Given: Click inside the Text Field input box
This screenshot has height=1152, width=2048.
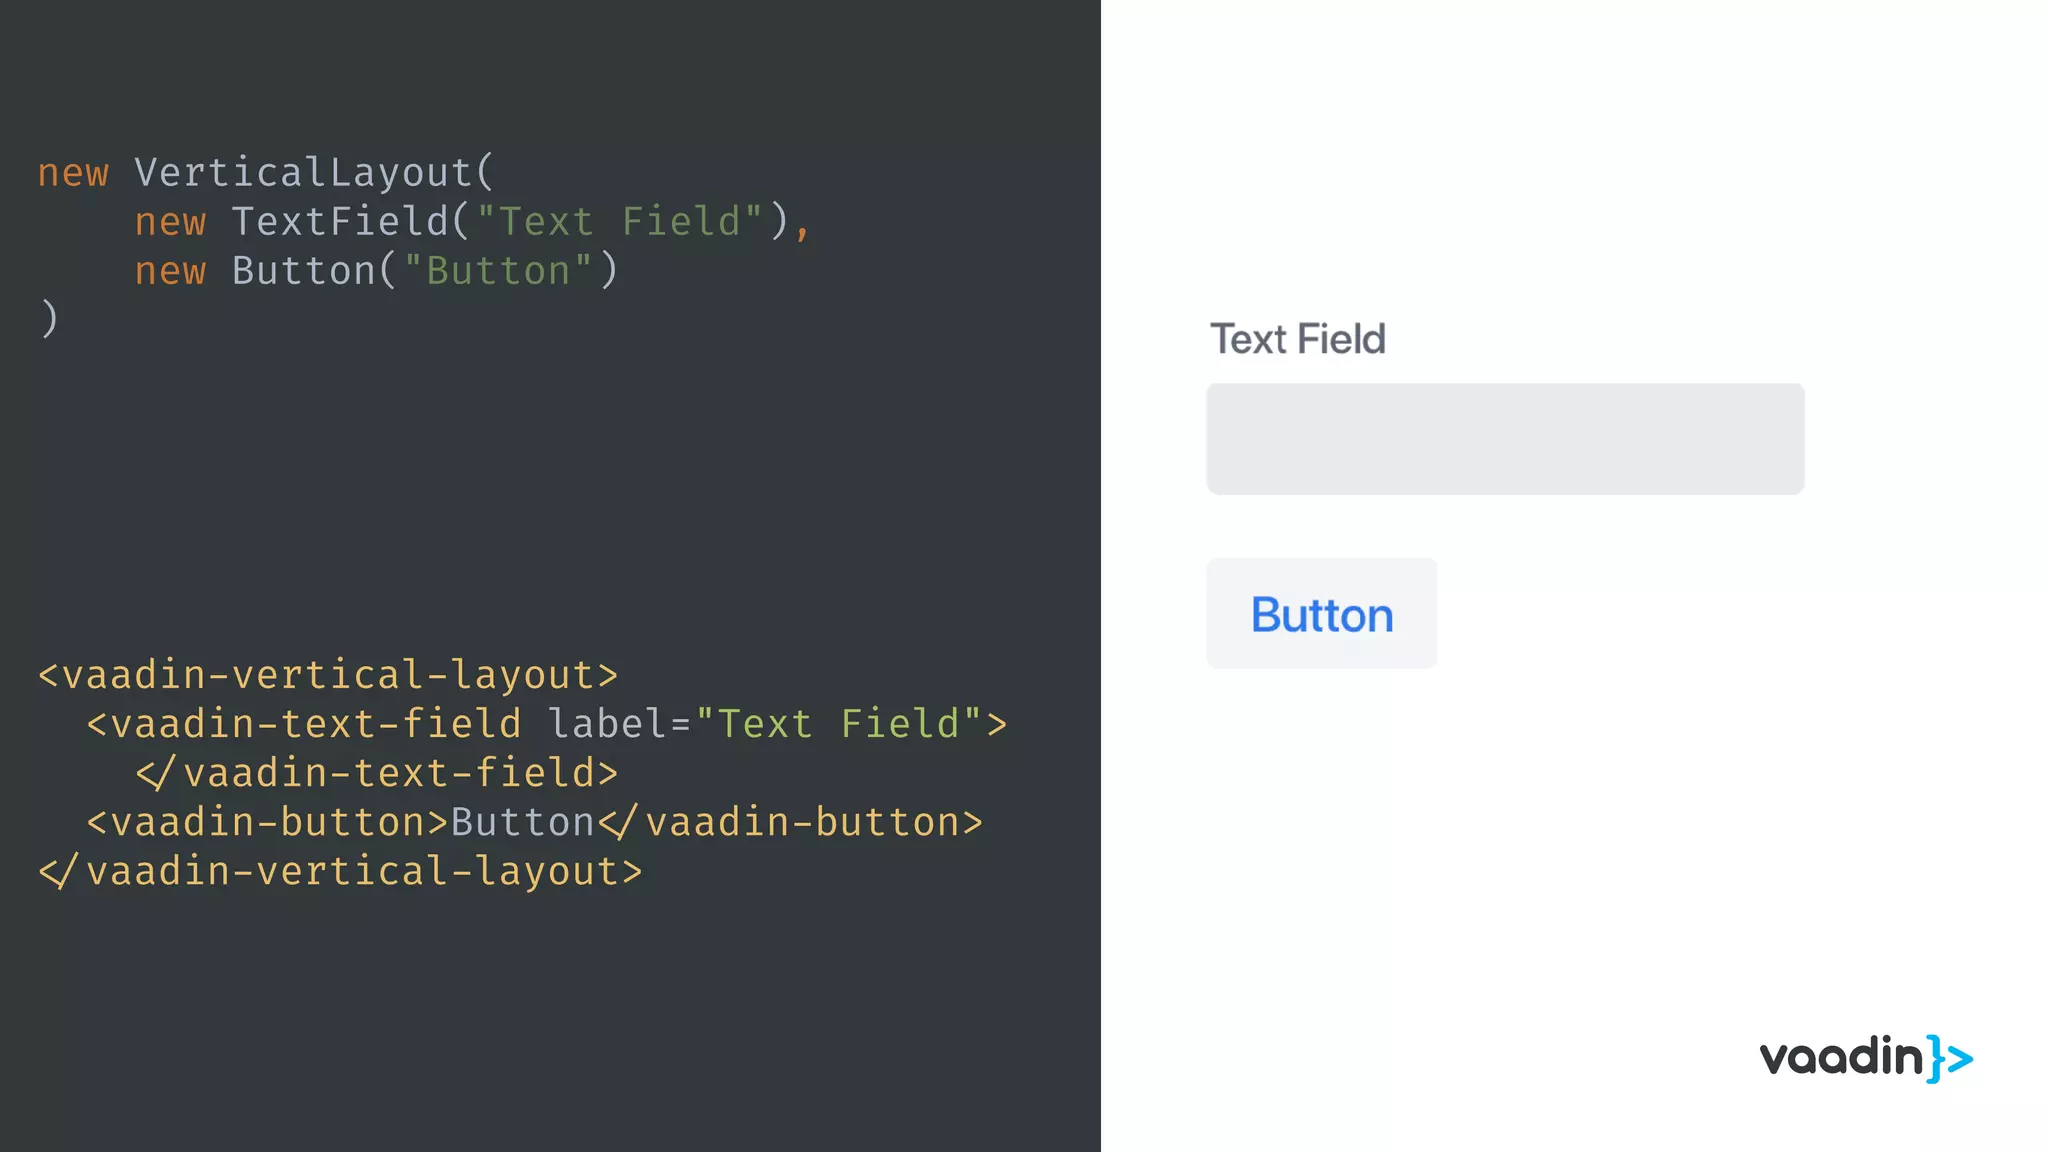Looking at the screenshot, I should 1505,438.
